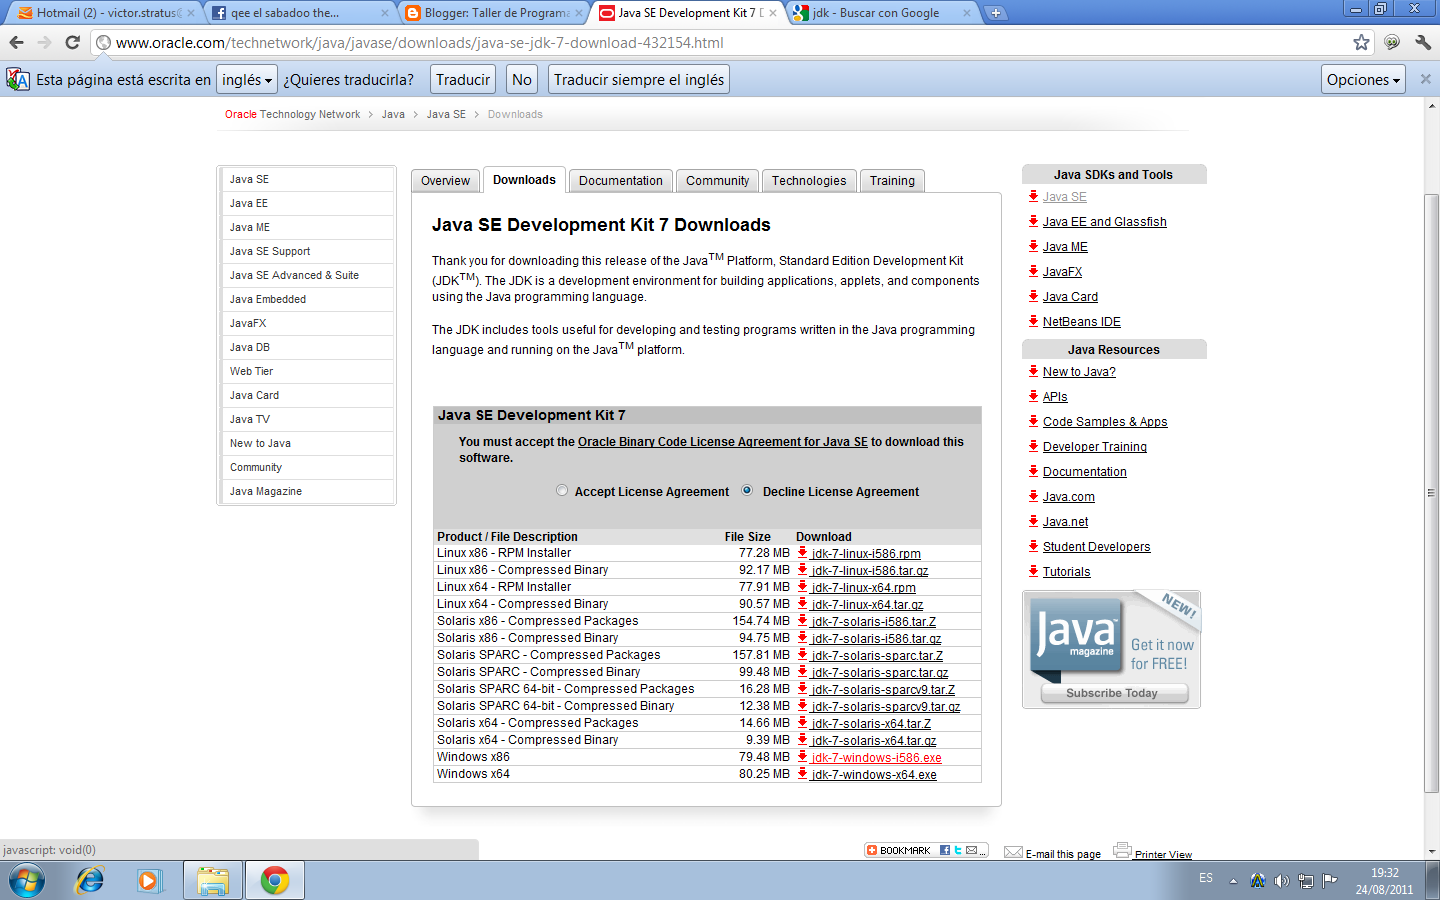Click jdk-7-linux-x64.tar.gz download link
The height and width of the screenshot is (900, 1440).
868,604
